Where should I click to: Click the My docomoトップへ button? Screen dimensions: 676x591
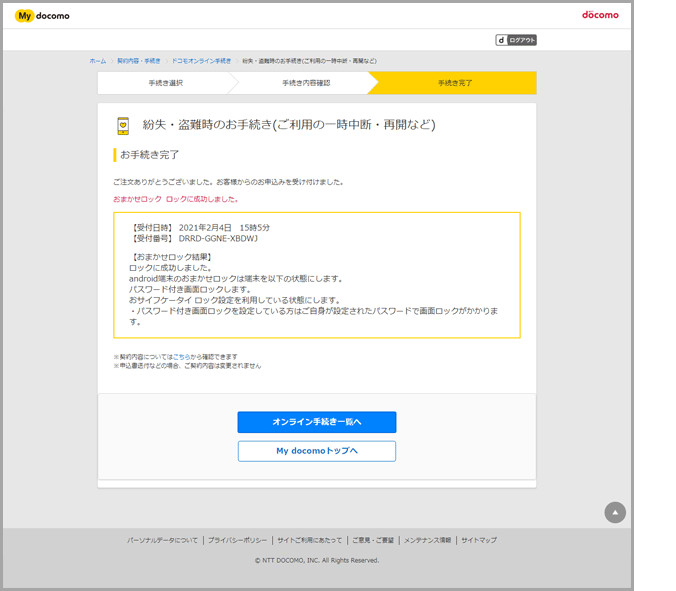(x=317, y=451)
